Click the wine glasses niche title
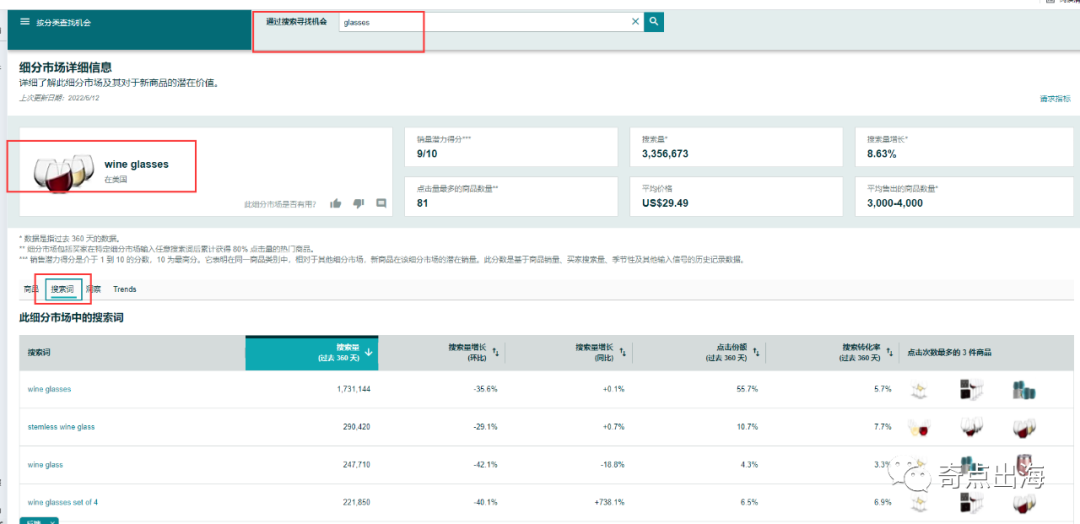The image size is (1080, 524). click(136, 165)
